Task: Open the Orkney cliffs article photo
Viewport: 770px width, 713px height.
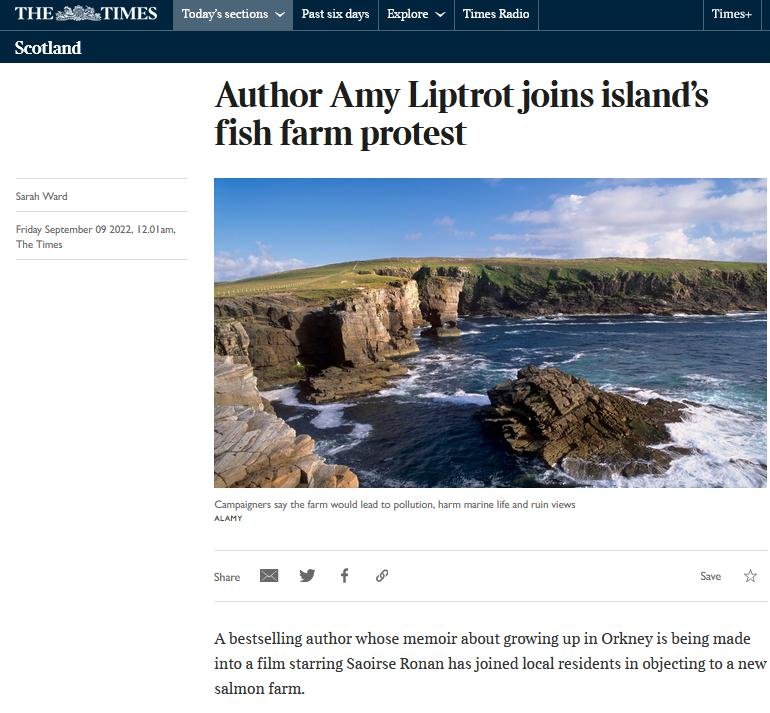Action: click(x=490, y=333)
